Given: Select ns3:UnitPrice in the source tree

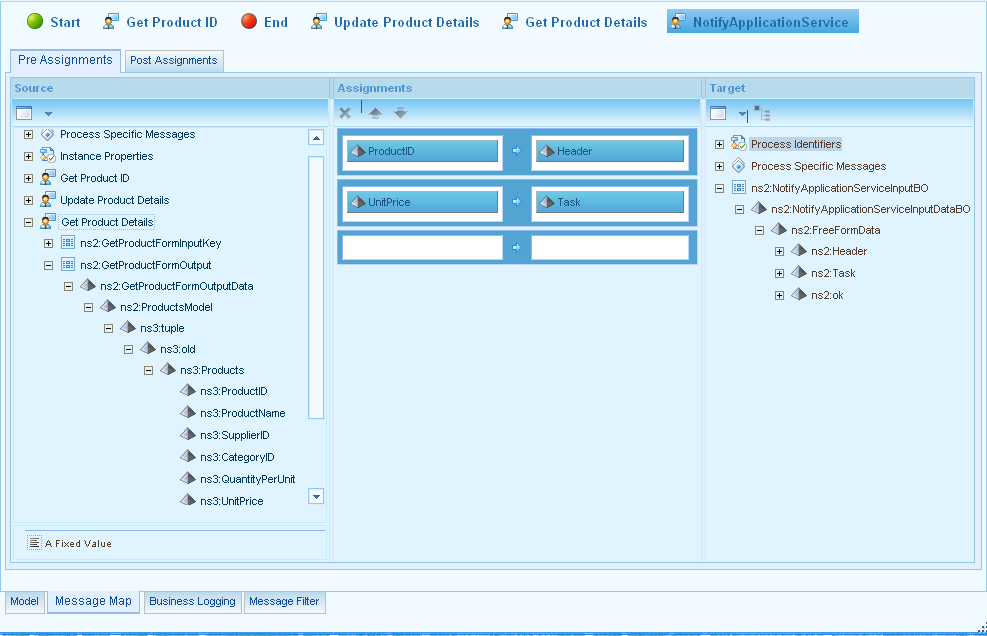Looking at the screenshot, I should pos(231,501).
